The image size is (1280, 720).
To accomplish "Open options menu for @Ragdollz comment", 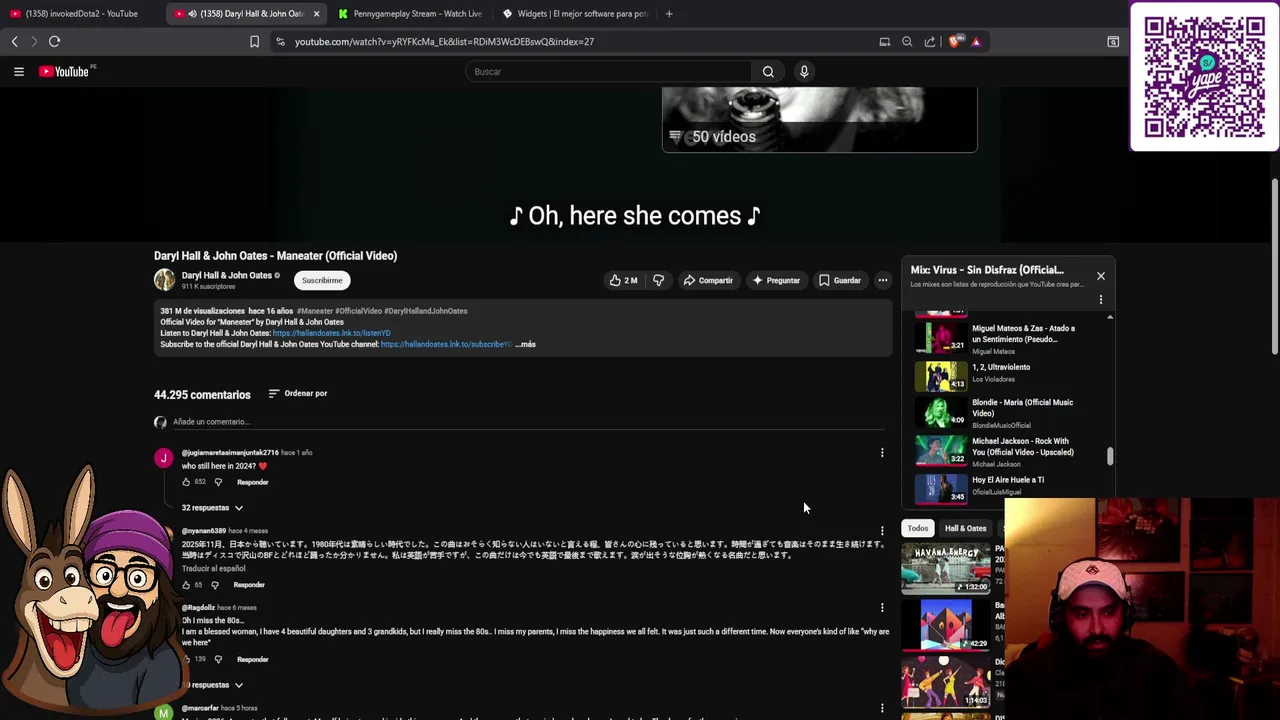I will (x=882, y=607).
